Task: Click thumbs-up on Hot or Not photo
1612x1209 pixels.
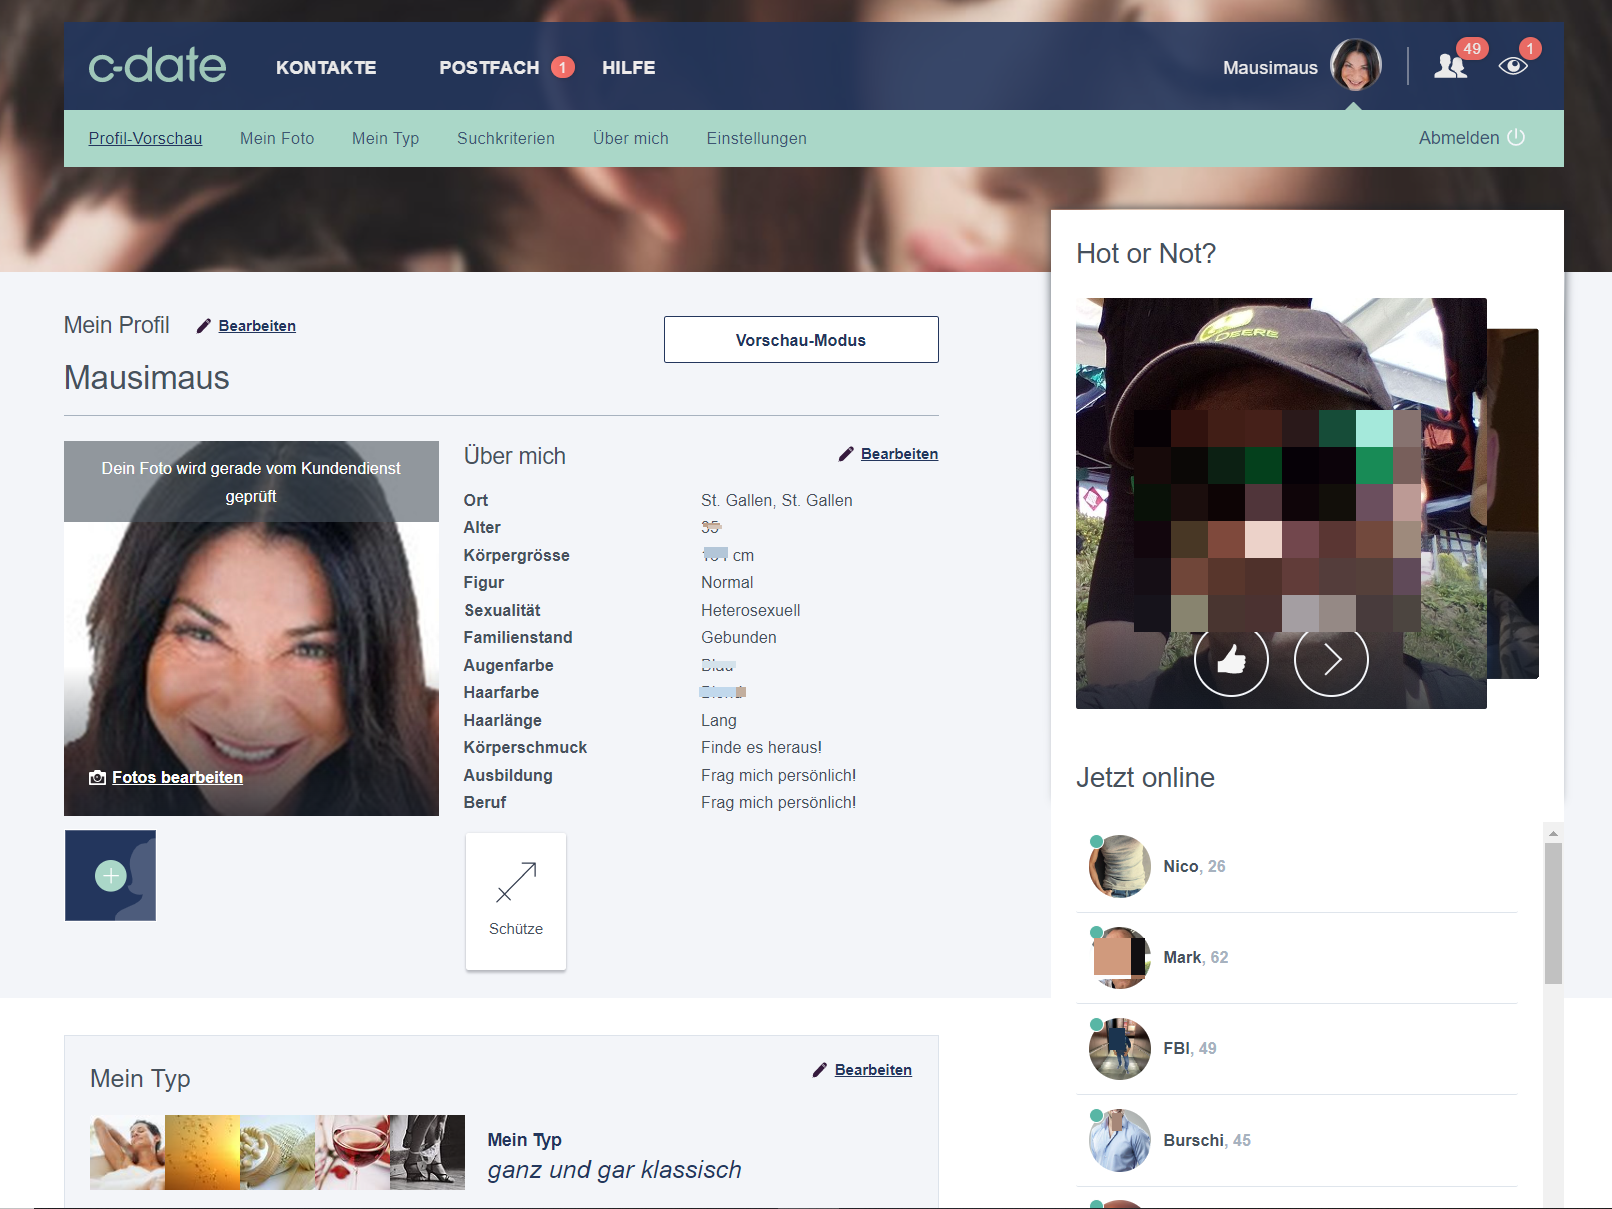Action: pyautogui.click(x=1231, y=659)
